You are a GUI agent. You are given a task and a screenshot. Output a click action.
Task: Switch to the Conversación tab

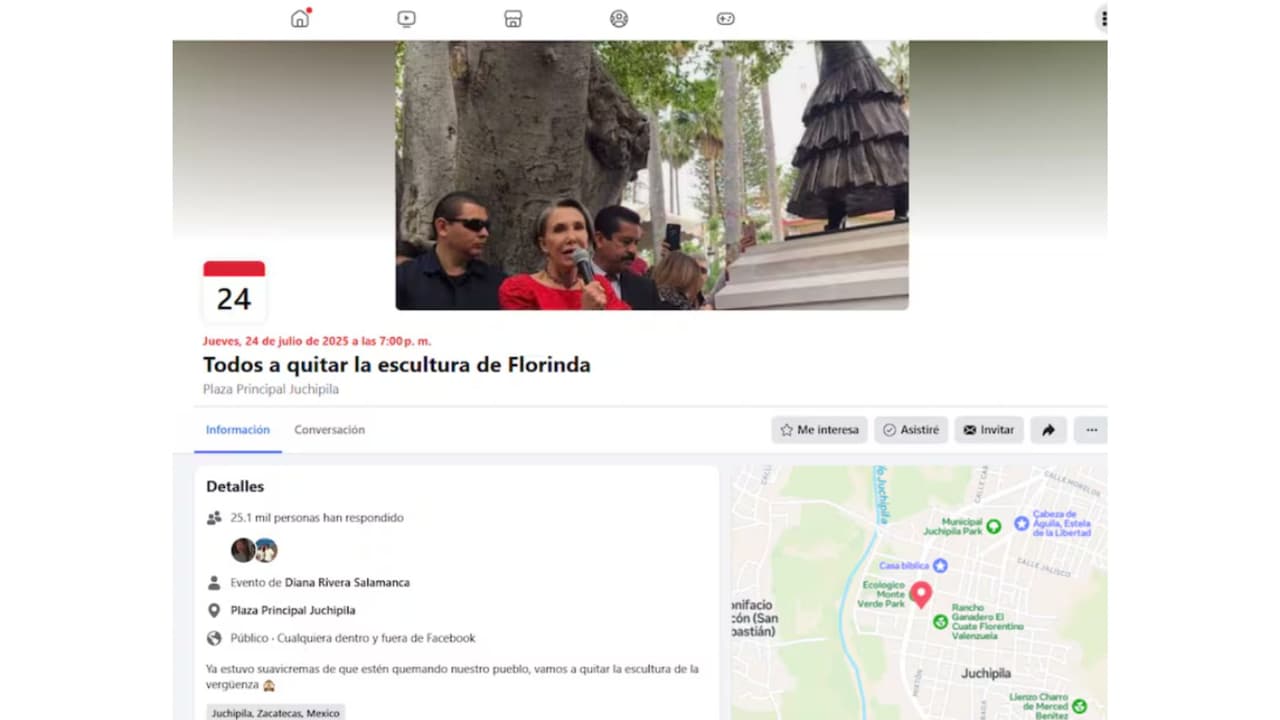(329, 429)
